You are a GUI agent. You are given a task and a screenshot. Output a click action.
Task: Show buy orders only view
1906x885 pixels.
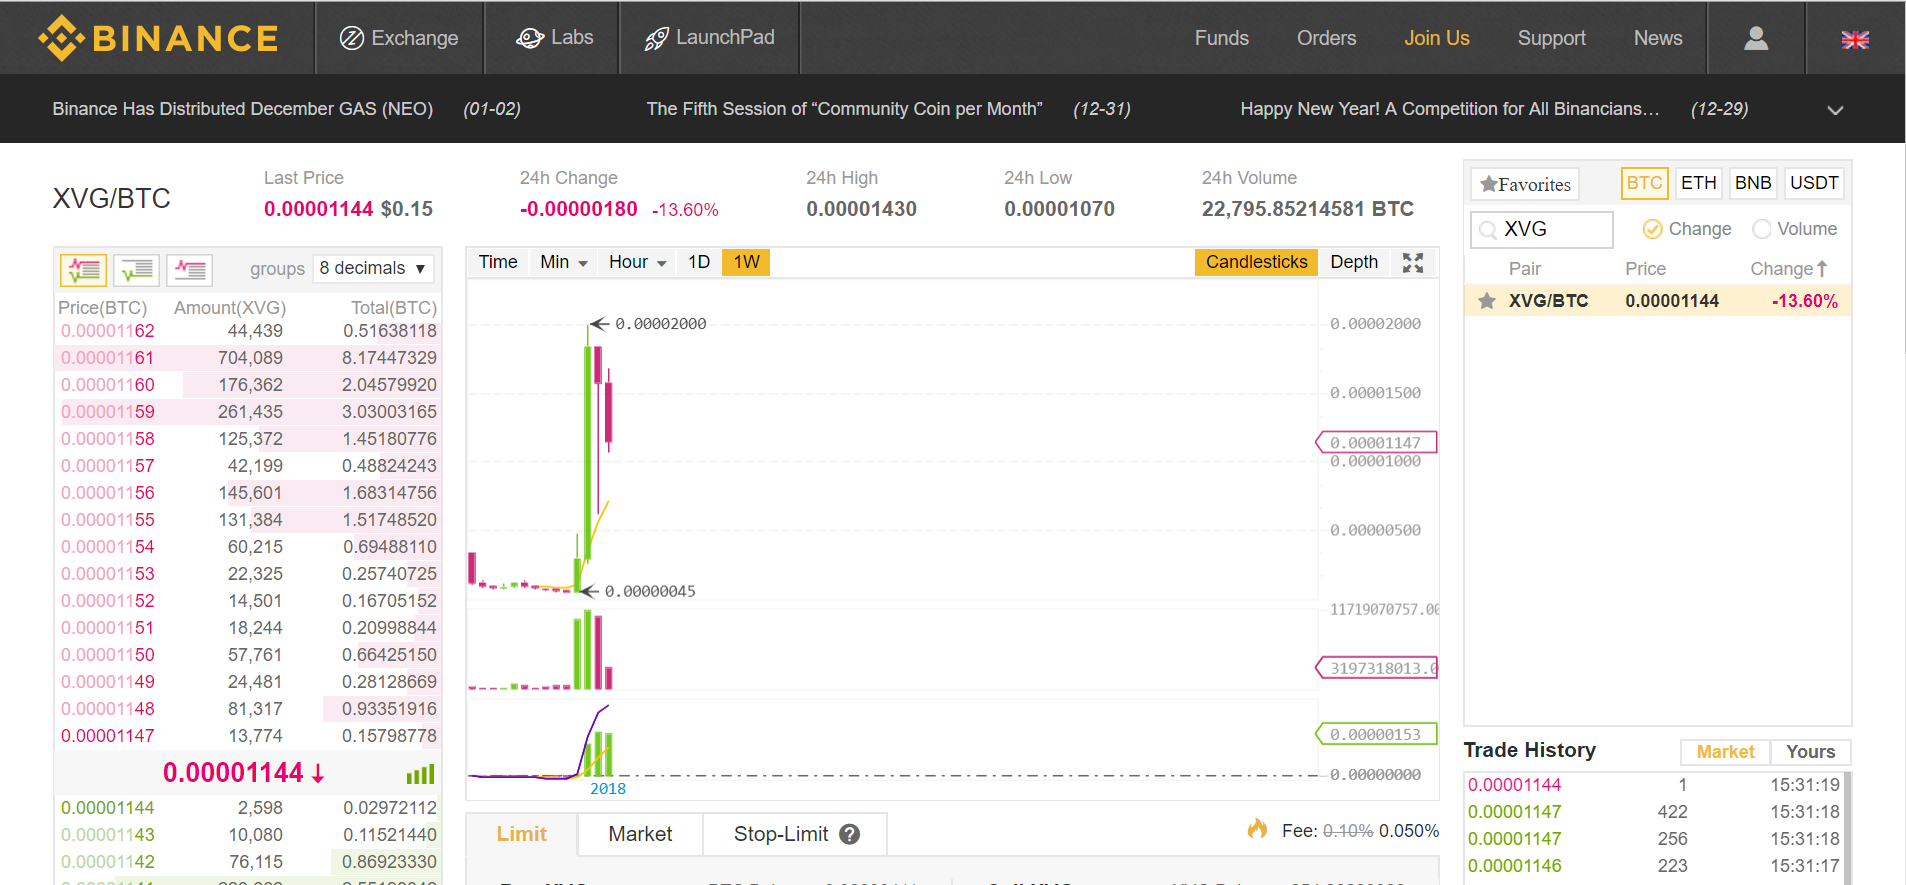click(137, 269)
